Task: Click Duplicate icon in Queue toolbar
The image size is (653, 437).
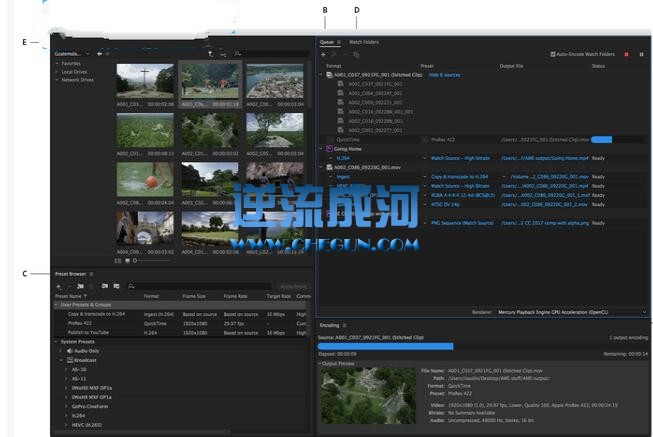Action: [x=356, y=55]
